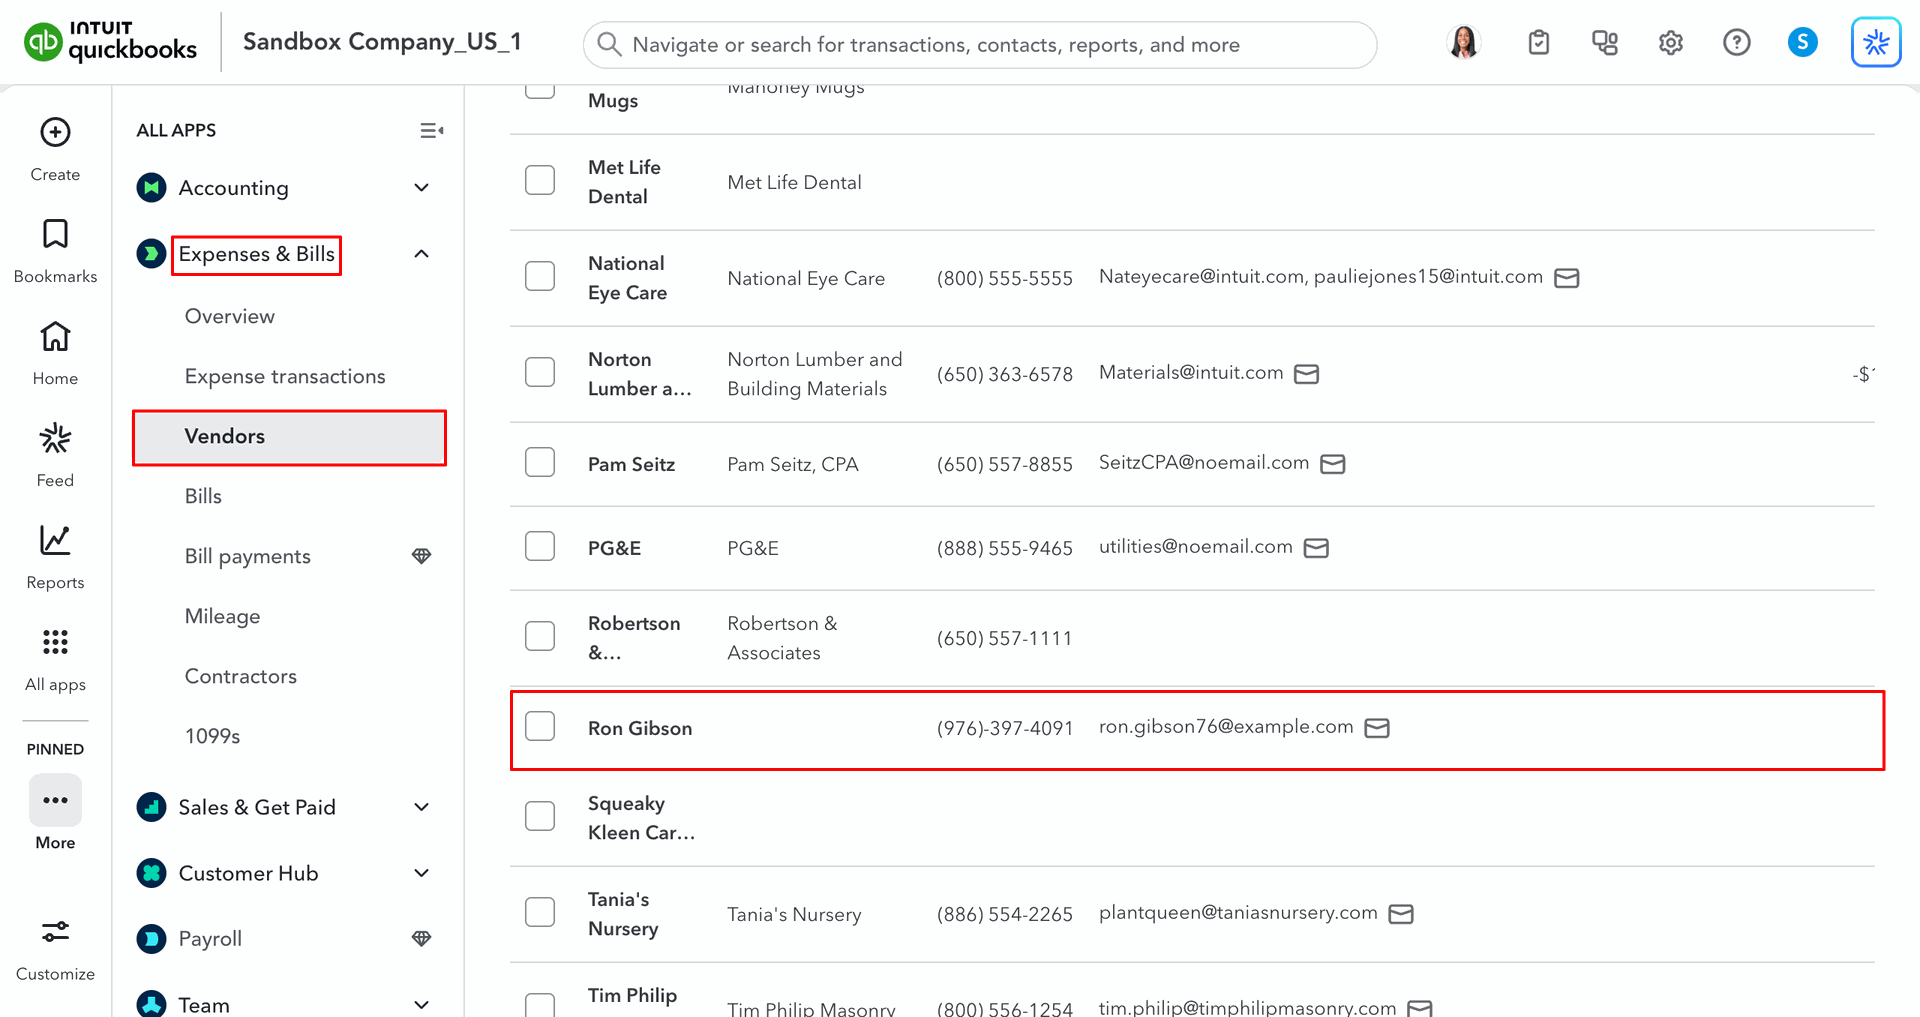Expand the Accounting section chevron
This screenshot has height=1017, width=1920.
422,188
